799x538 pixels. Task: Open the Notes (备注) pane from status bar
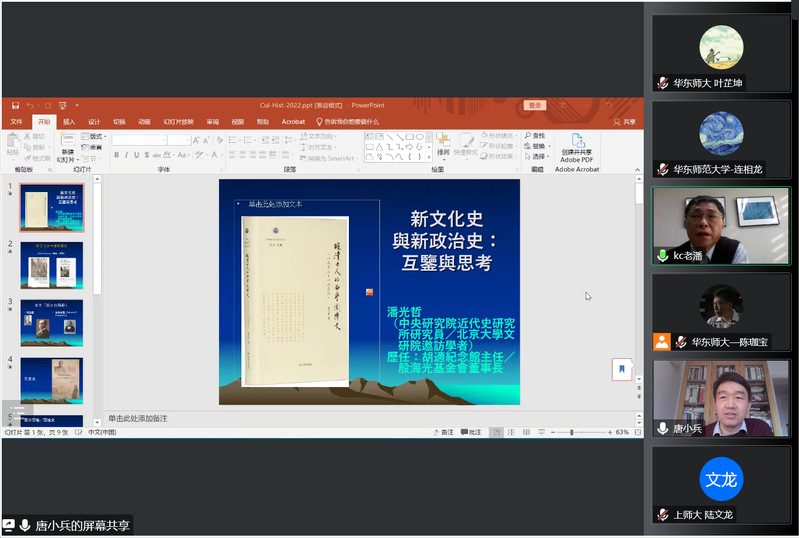pos(442,432)
